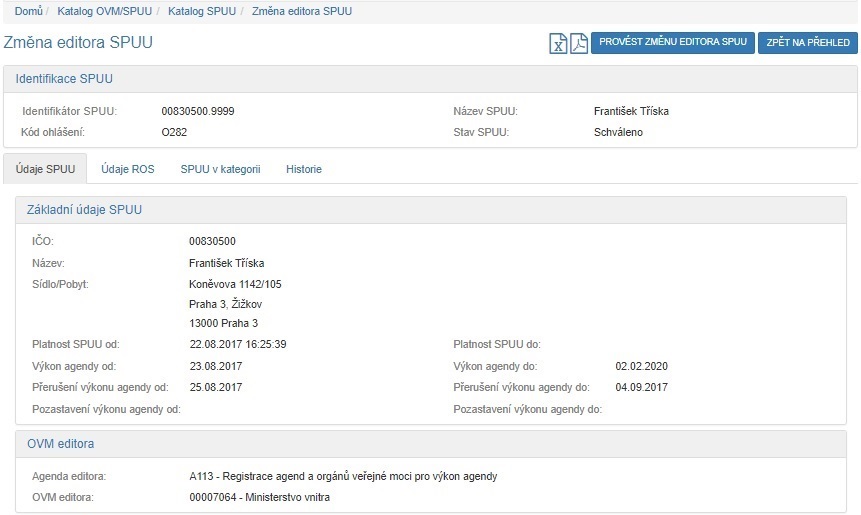Select the Údaje SPUU tab
Viewport: 861px width, 515px height.
point(46,169)
